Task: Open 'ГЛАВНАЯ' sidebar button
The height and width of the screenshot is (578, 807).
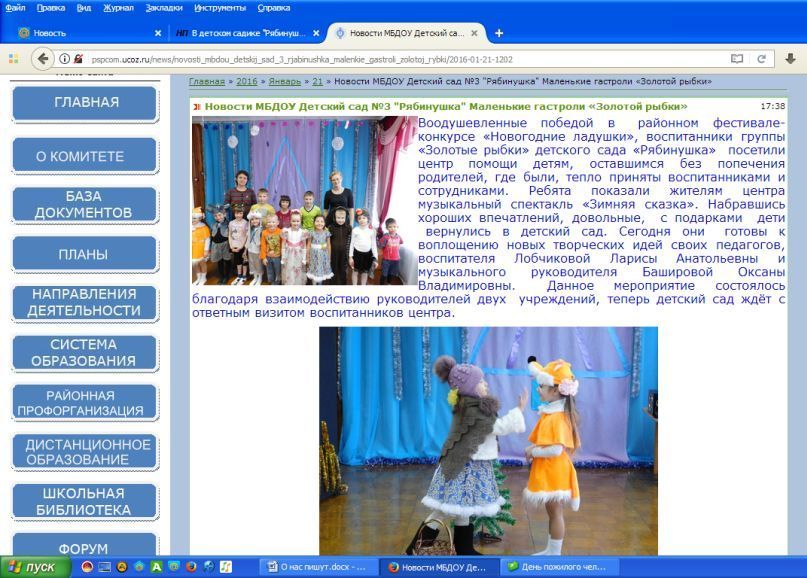Action: click(84, 103)
